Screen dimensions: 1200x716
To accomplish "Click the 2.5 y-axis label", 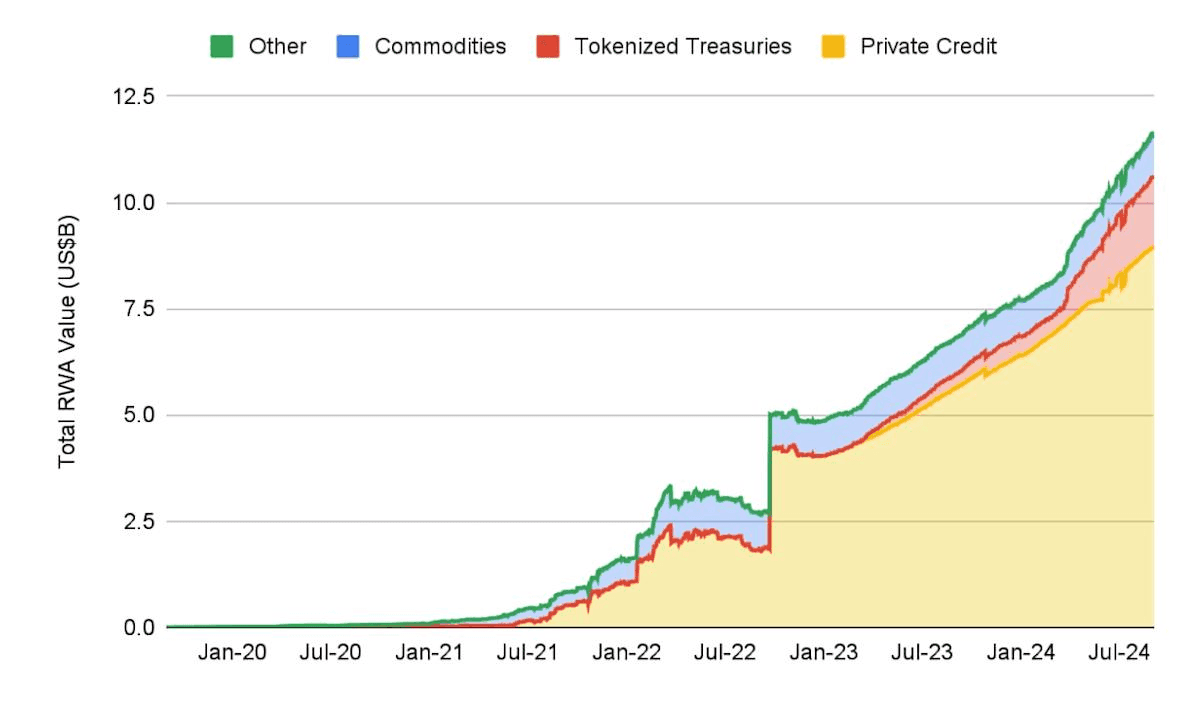I will (x=139, y=521).
